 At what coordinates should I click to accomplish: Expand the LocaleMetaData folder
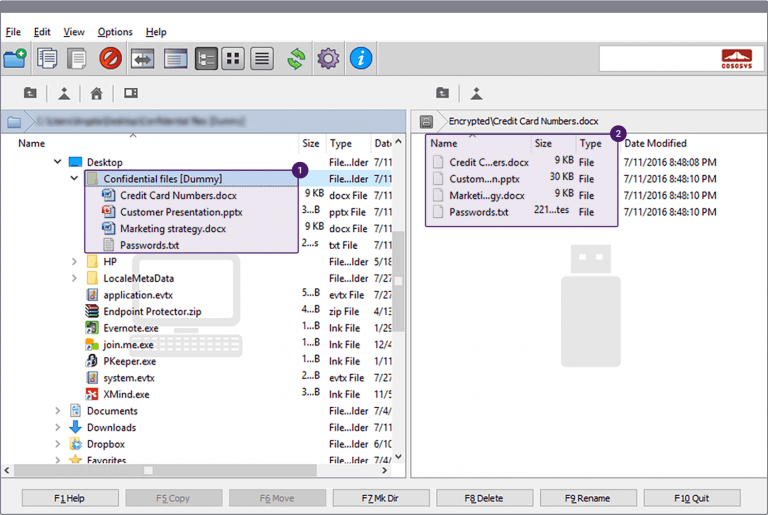(x=74, y=278)
